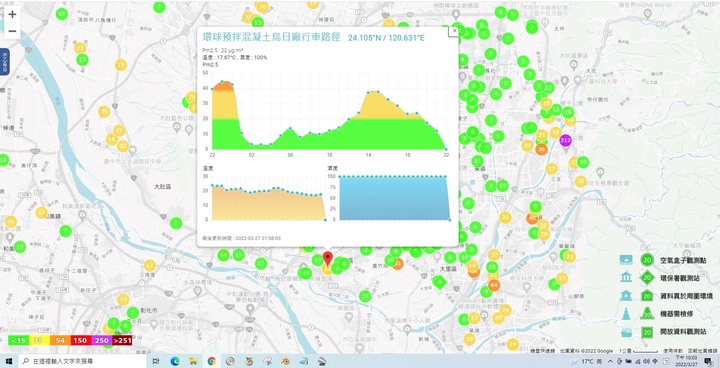Click the green circle 20 legend marker
Screen dimensions: 720x368
(647, 260)
